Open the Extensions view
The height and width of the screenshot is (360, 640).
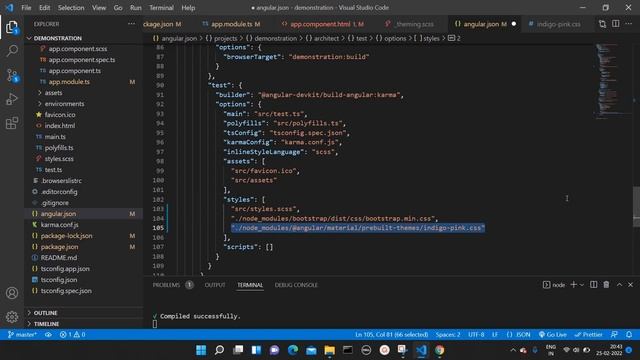(x=12, y=123)
